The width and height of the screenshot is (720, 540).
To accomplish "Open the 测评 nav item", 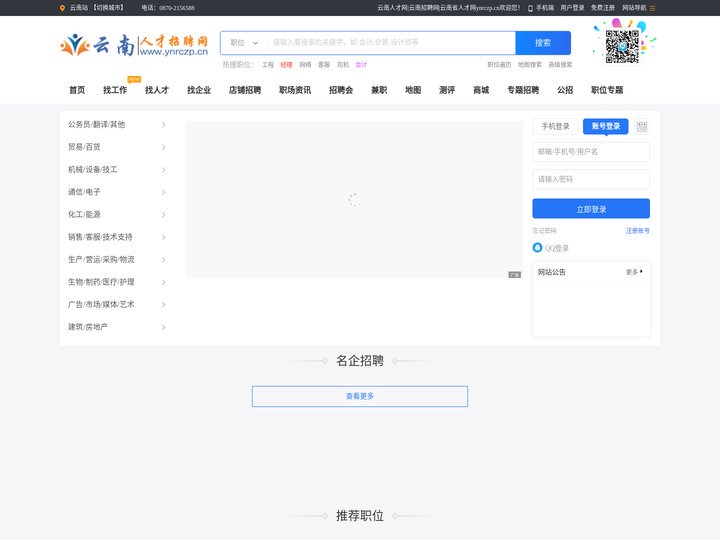I will click(447, 90).
